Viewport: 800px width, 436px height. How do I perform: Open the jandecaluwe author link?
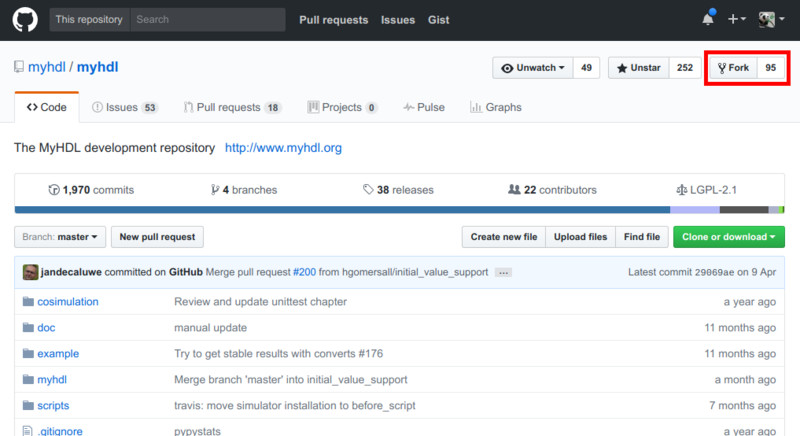click(x=71, y=272)
